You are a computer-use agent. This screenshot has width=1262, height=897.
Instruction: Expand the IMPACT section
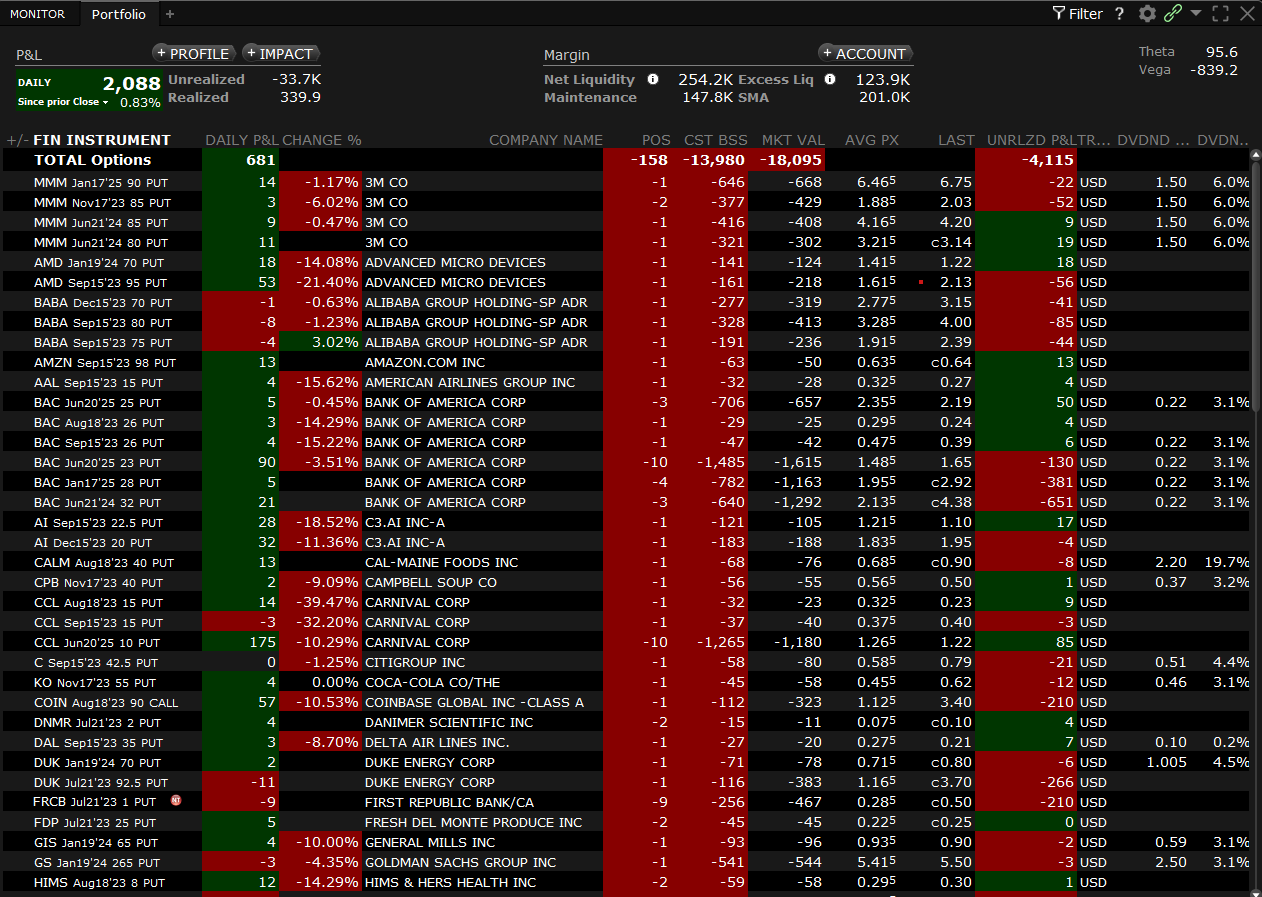click(281, 54)
